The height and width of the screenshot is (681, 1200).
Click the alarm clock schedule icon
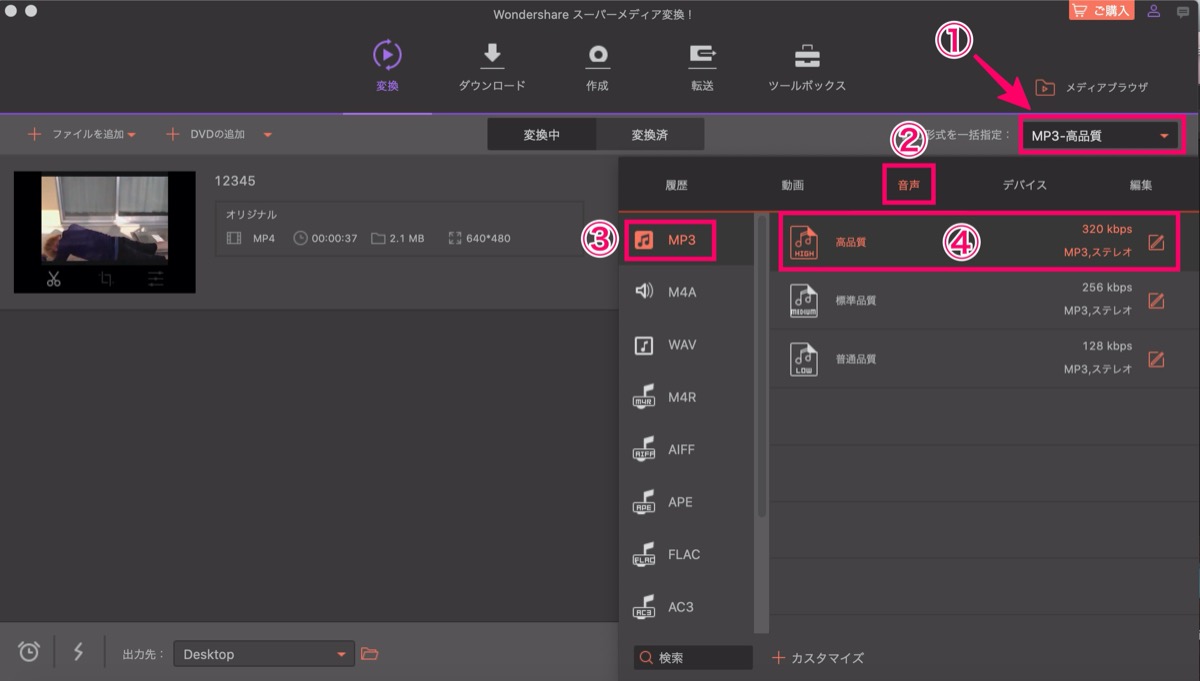(x=29, y=651)
